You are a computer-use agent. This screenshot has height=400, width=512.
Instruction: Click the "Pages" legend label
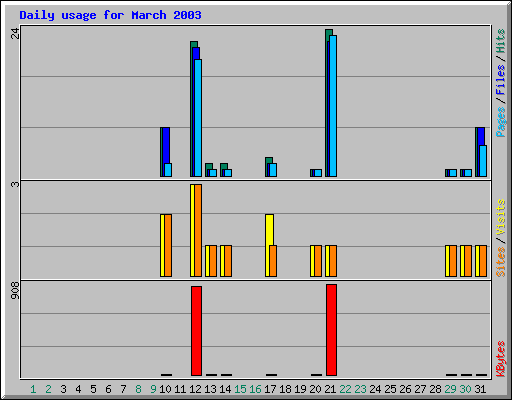click(x=500, y=122)
